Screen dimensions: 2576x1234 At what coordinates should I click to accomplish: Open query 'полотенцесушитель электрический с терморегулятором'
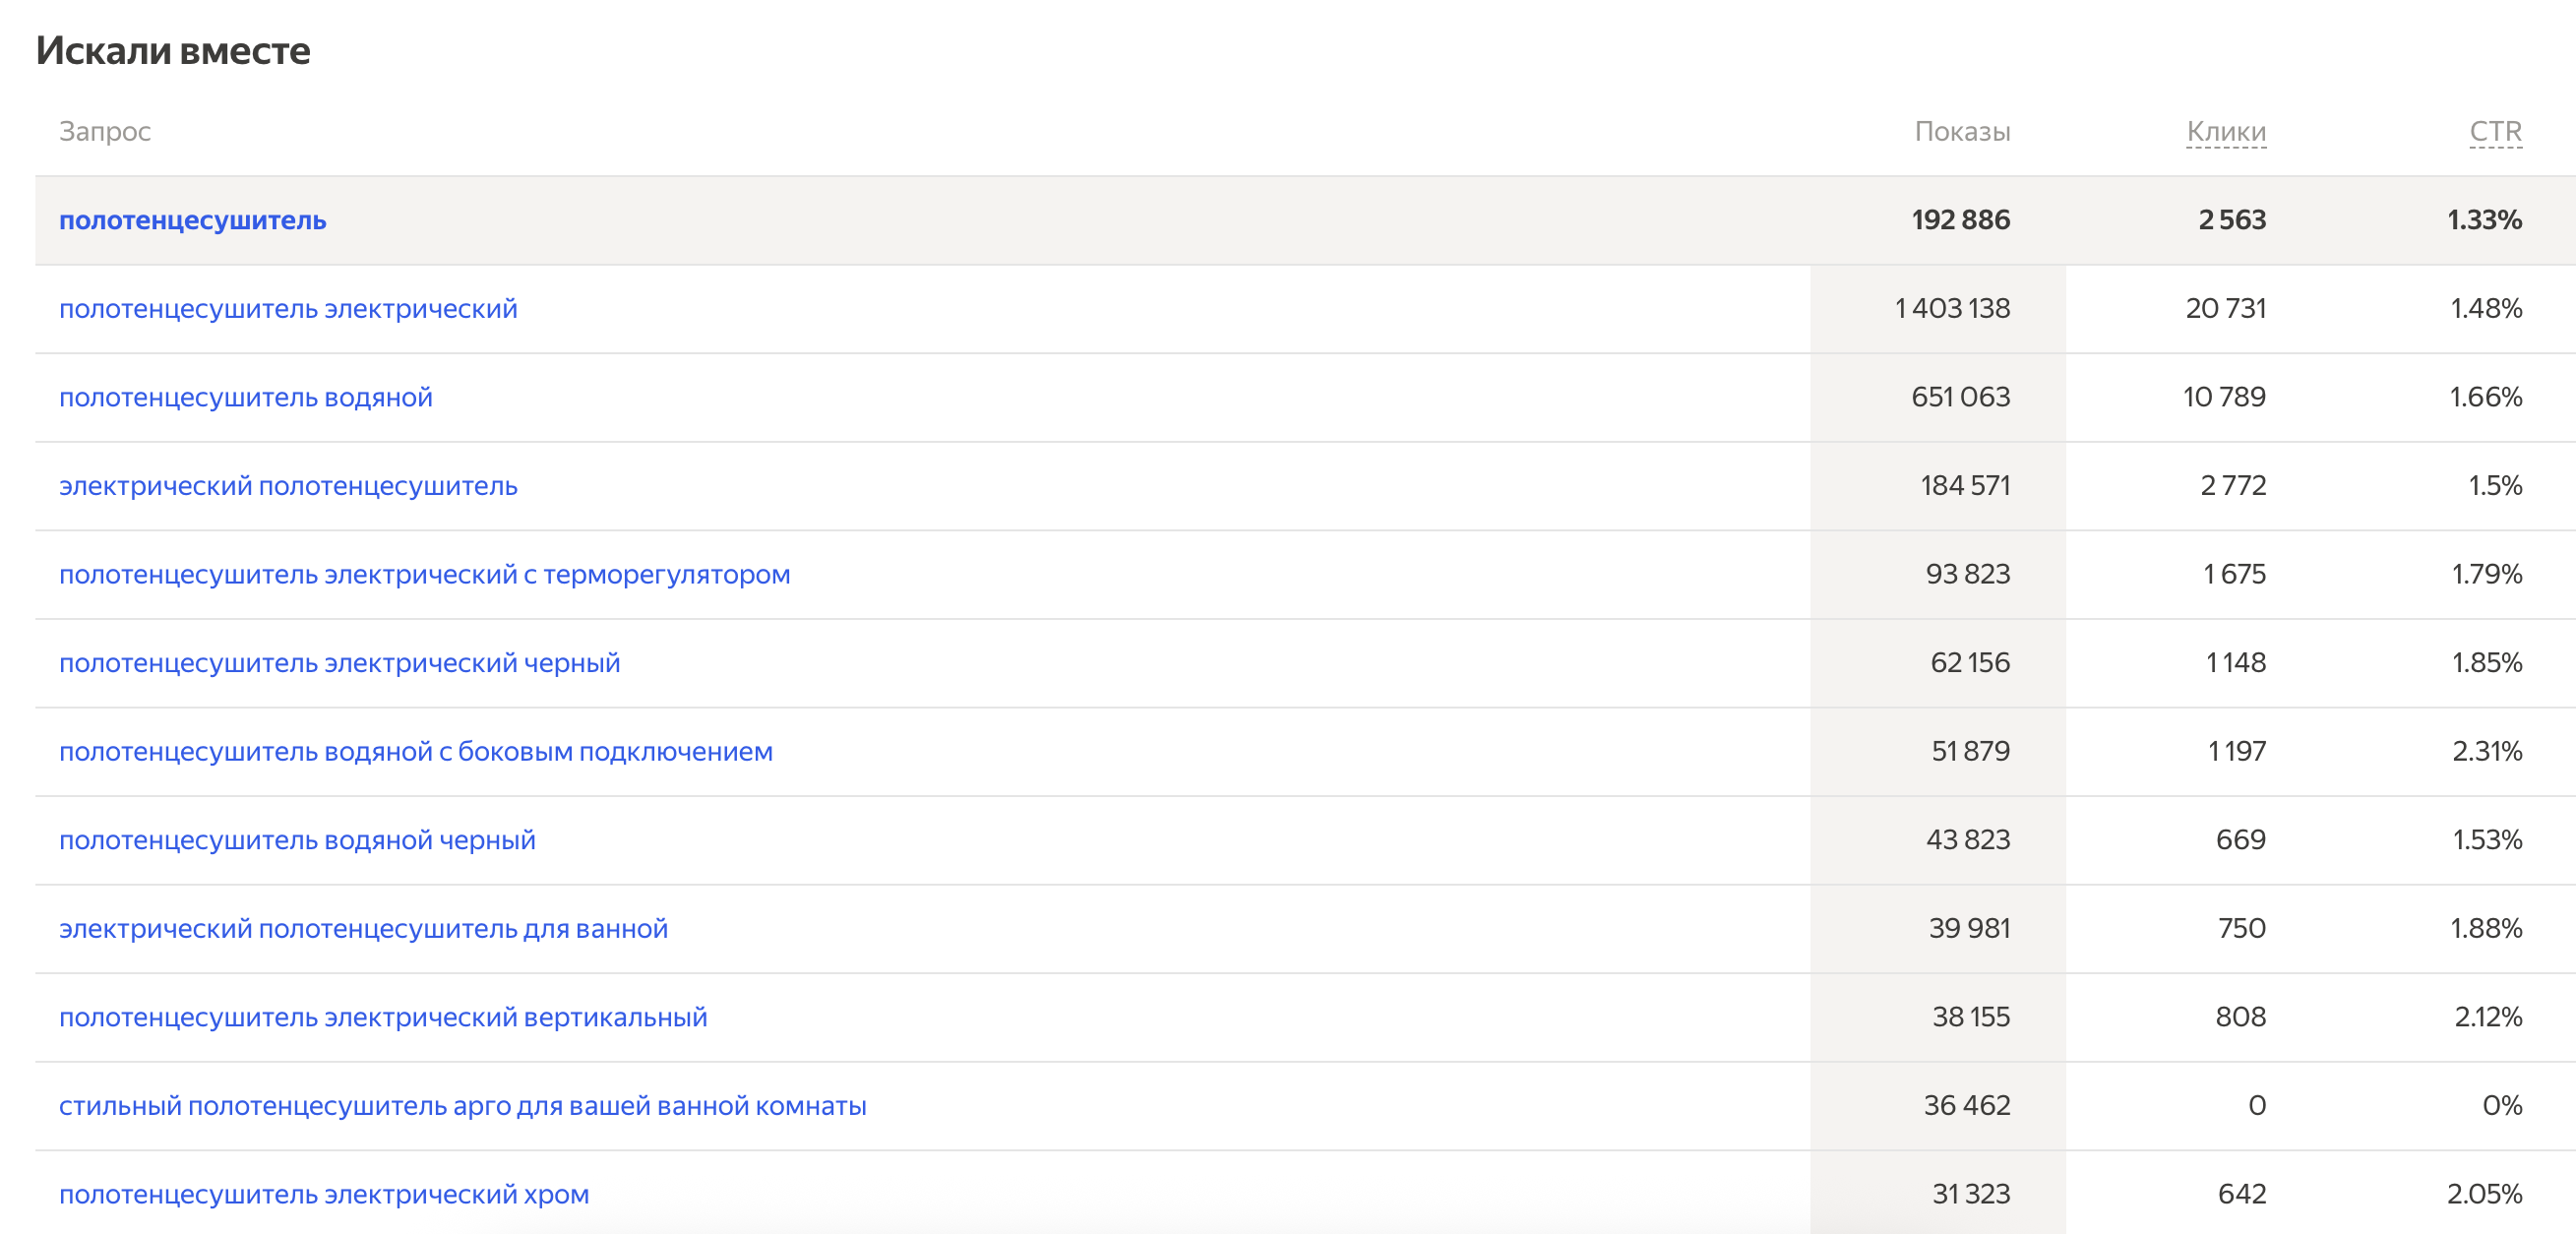pos(424,575)
